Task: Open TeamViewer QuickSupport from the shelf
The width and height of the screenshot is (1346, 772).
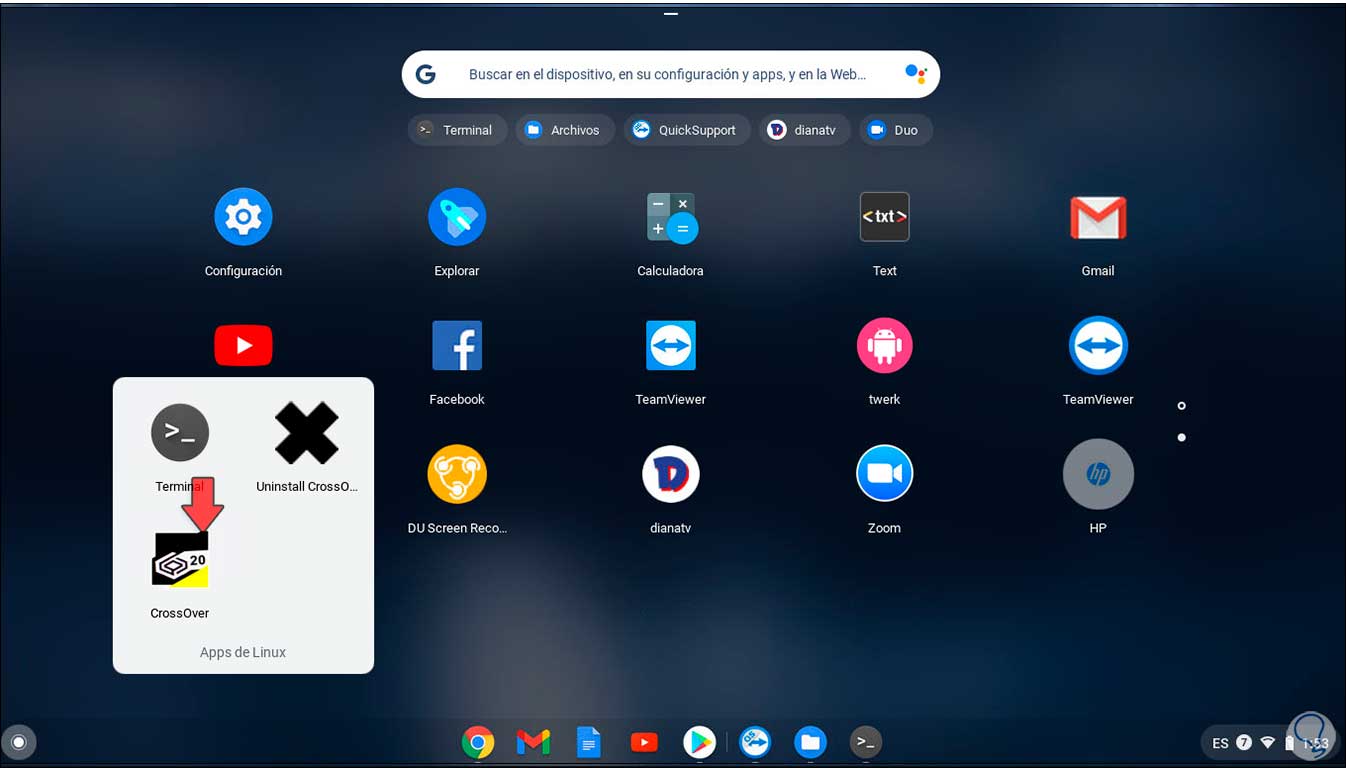Action: (755, 742)
